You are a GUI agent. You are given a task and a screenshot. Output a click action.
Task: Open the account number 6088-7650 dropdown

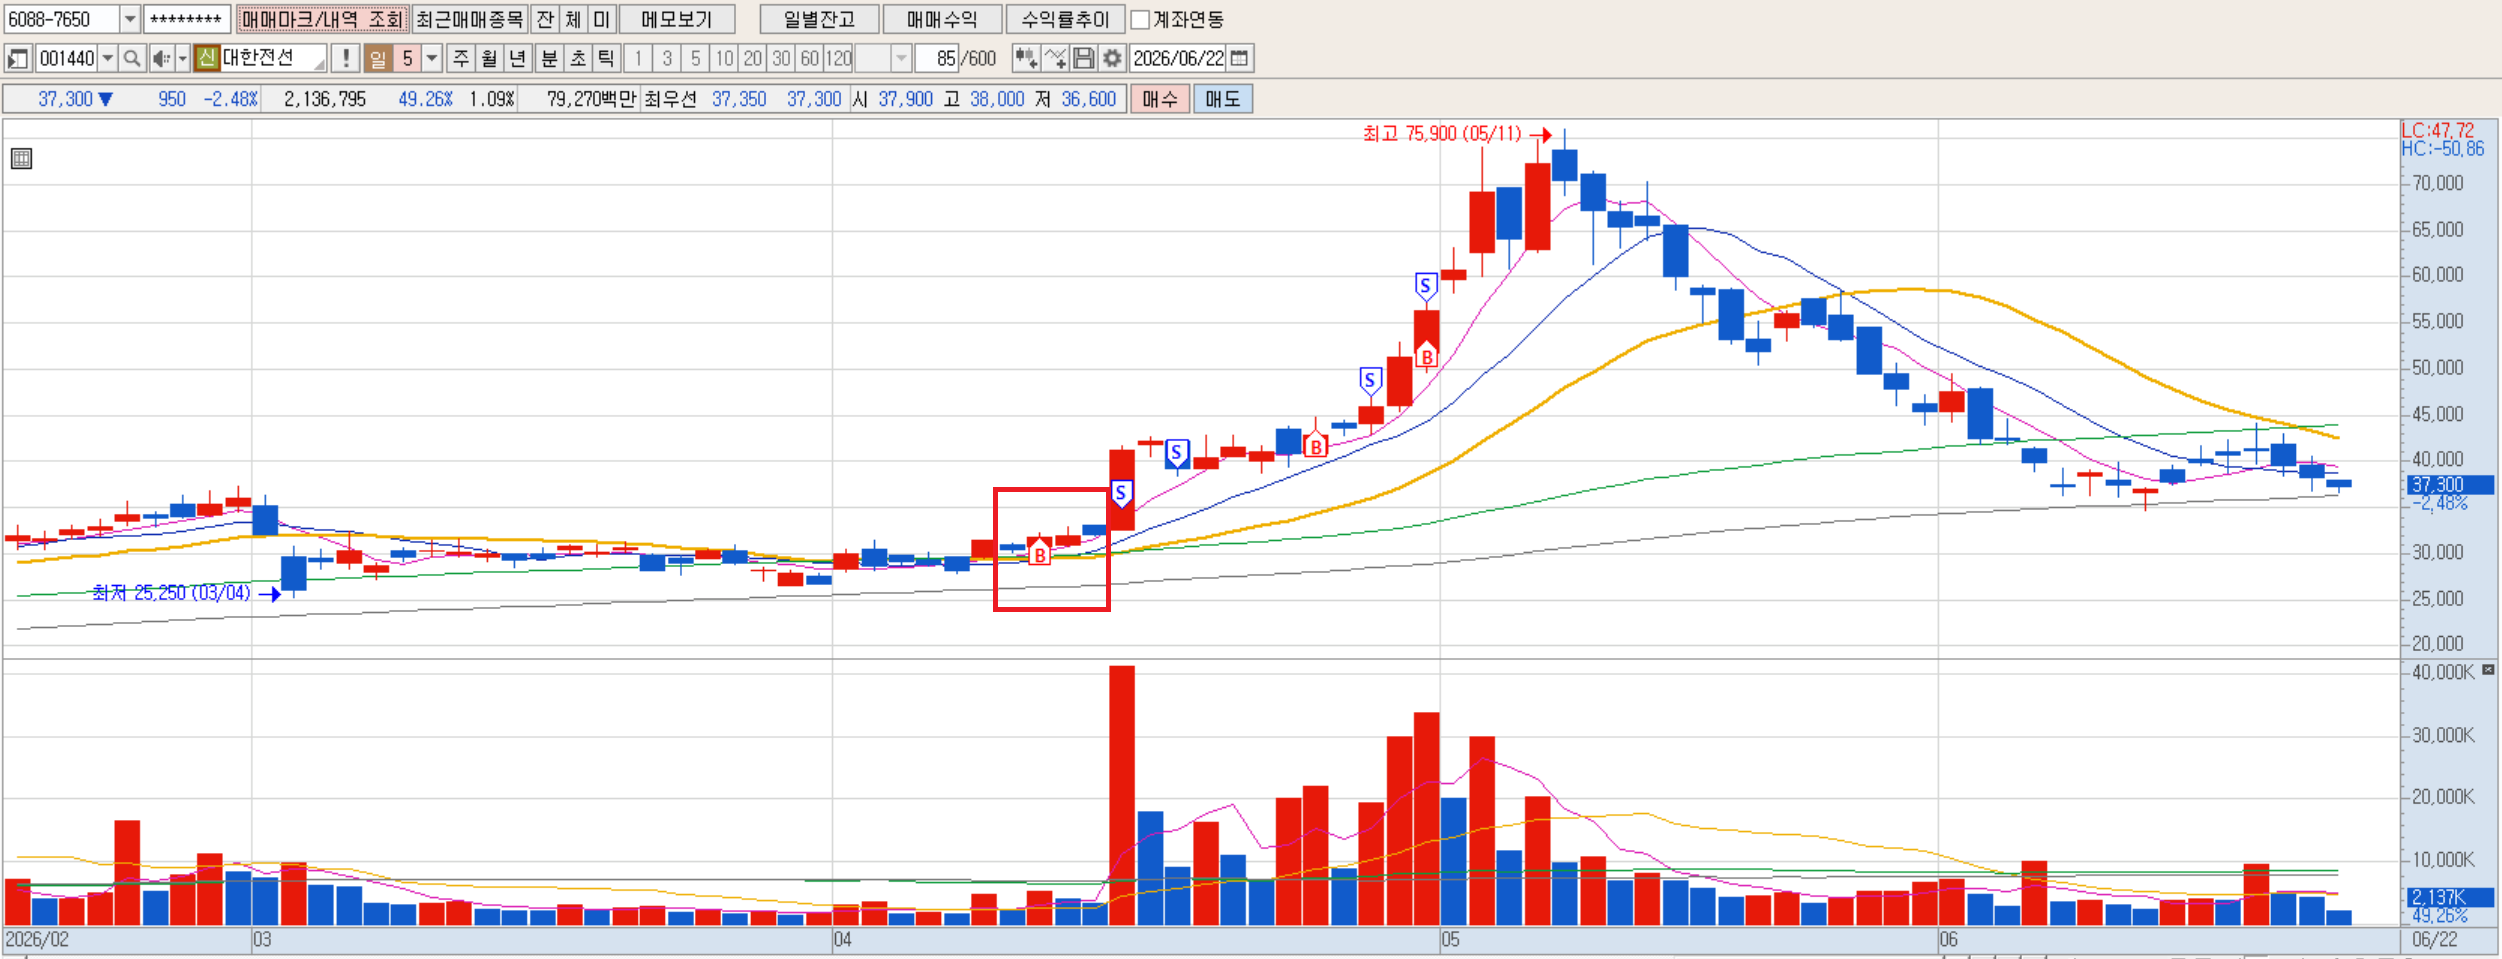130,19
